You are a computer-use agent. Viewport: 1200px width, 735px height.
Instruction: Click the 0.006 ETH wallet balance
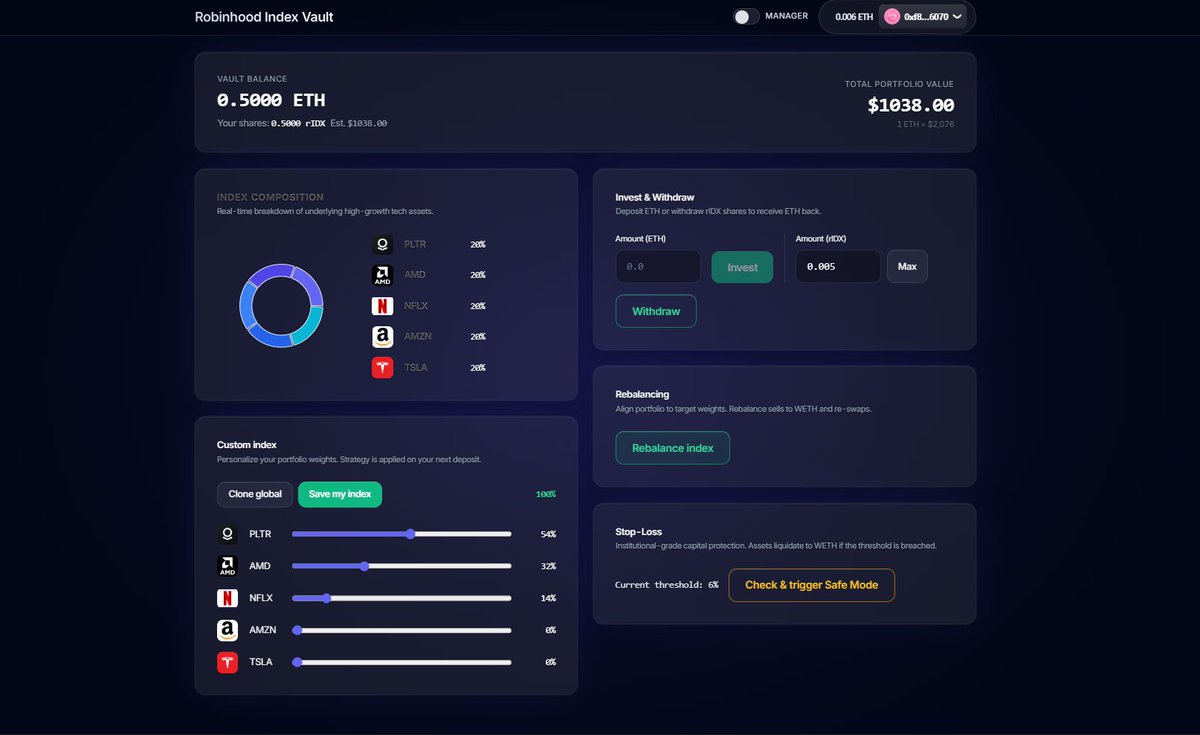click(x=854, y=17)
